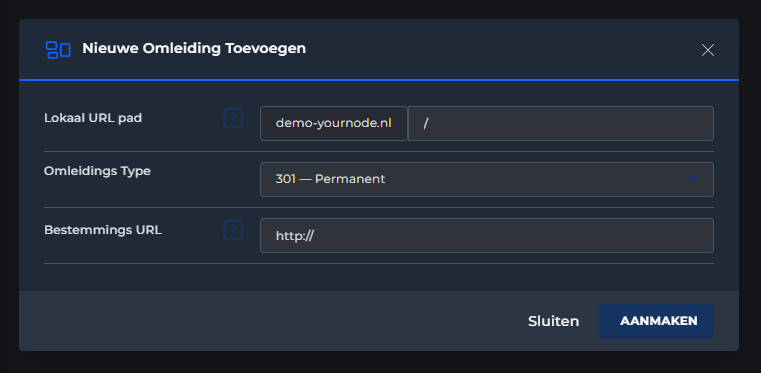The image size is (761, 373).
Task: Click the Sluiten link
Action: point(554,322)
